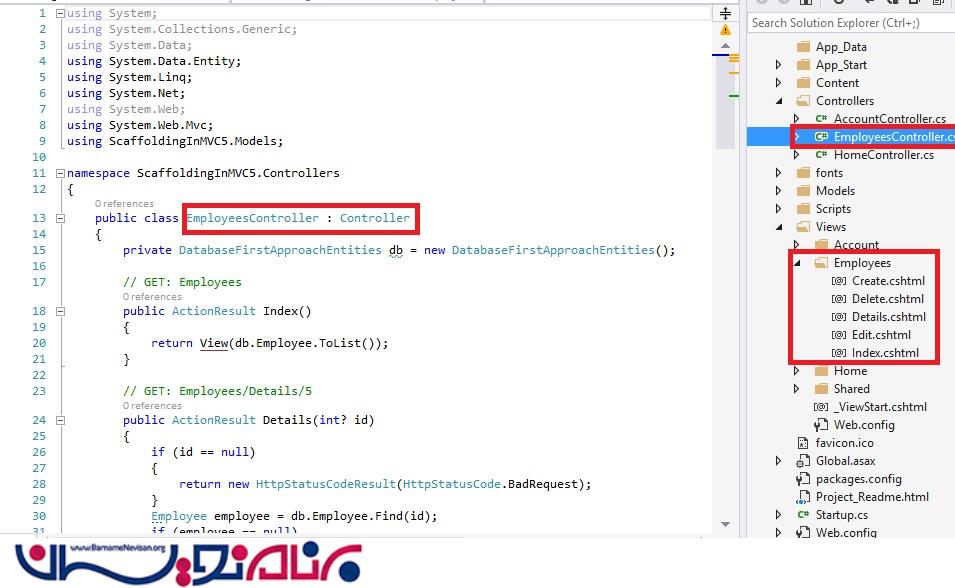
Task: Click the yellow warning indicator in editor margin
Action: pyautogui.click(x=725, y=31)
